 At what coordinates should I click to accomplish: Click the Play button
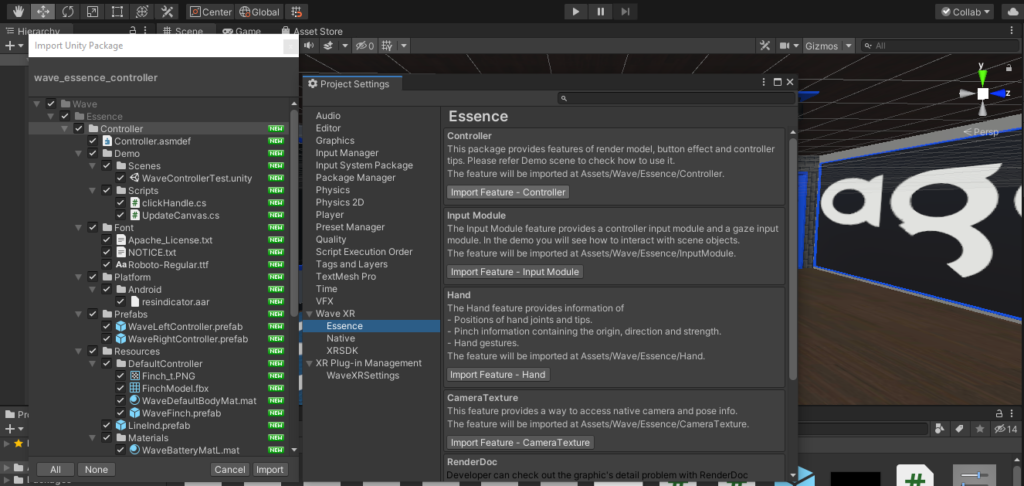click(x=575, y=12)
